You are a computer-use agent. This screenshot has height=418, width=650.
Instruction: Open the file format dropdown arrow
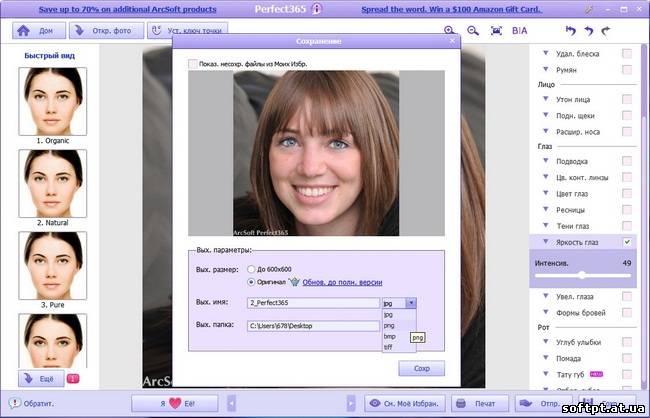coord(411,303)
